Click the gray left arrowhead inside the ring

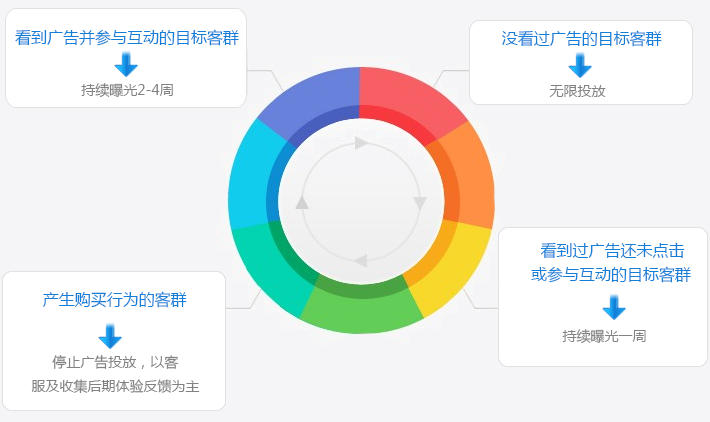pos(302,202)
